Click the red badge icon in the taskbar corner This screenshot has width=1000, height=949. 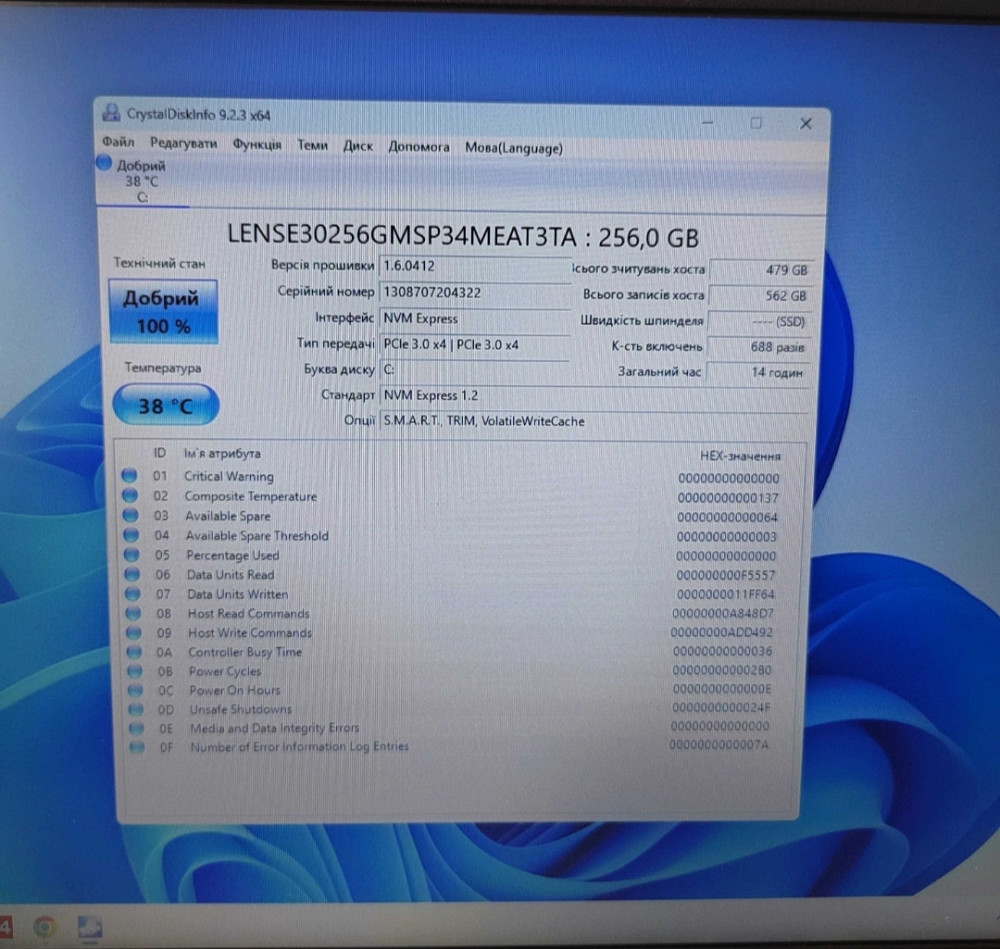coord(5,928)
